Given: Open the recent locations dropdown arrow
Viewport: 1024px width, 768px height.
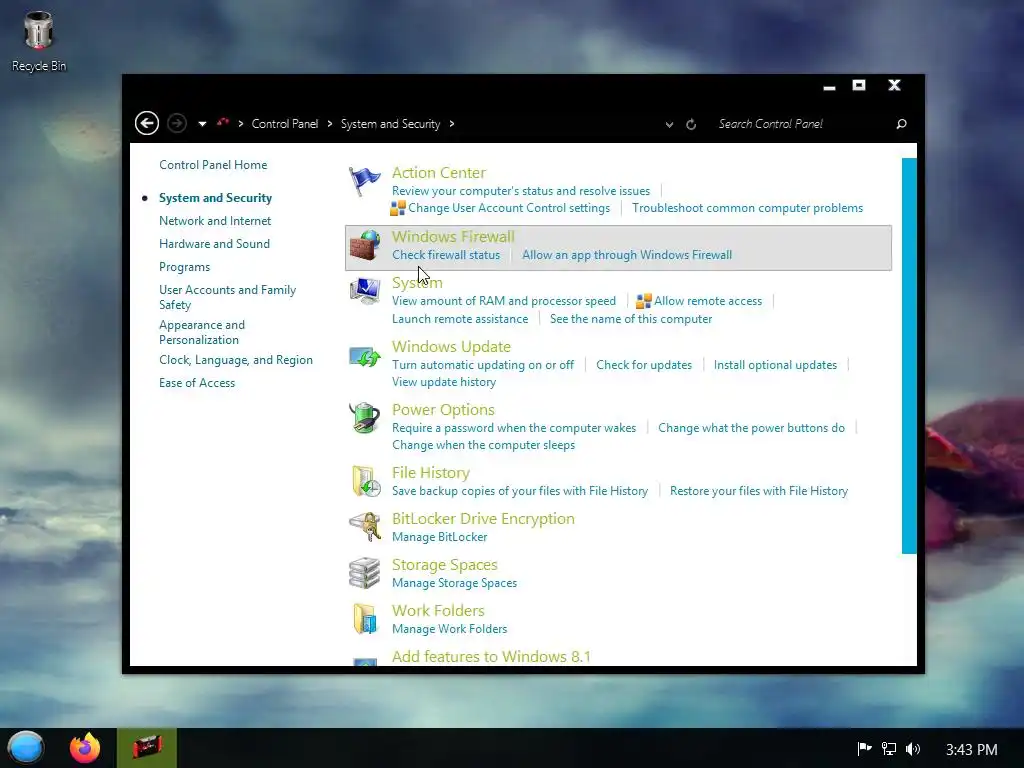Looking at the screenshot, I should (202, 124).
